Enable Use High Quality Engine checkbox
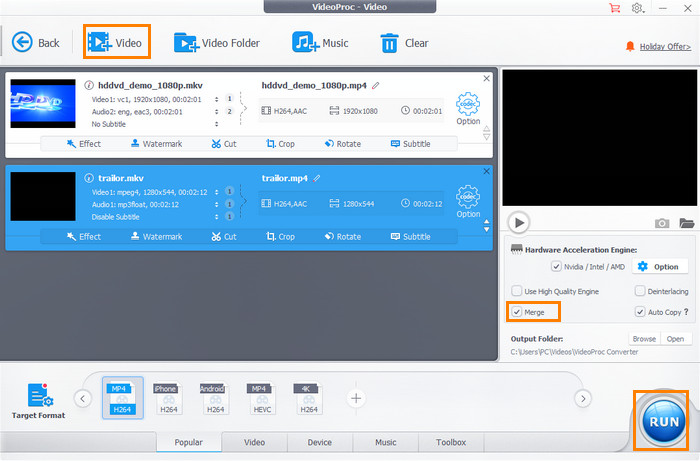 (516, 290)
